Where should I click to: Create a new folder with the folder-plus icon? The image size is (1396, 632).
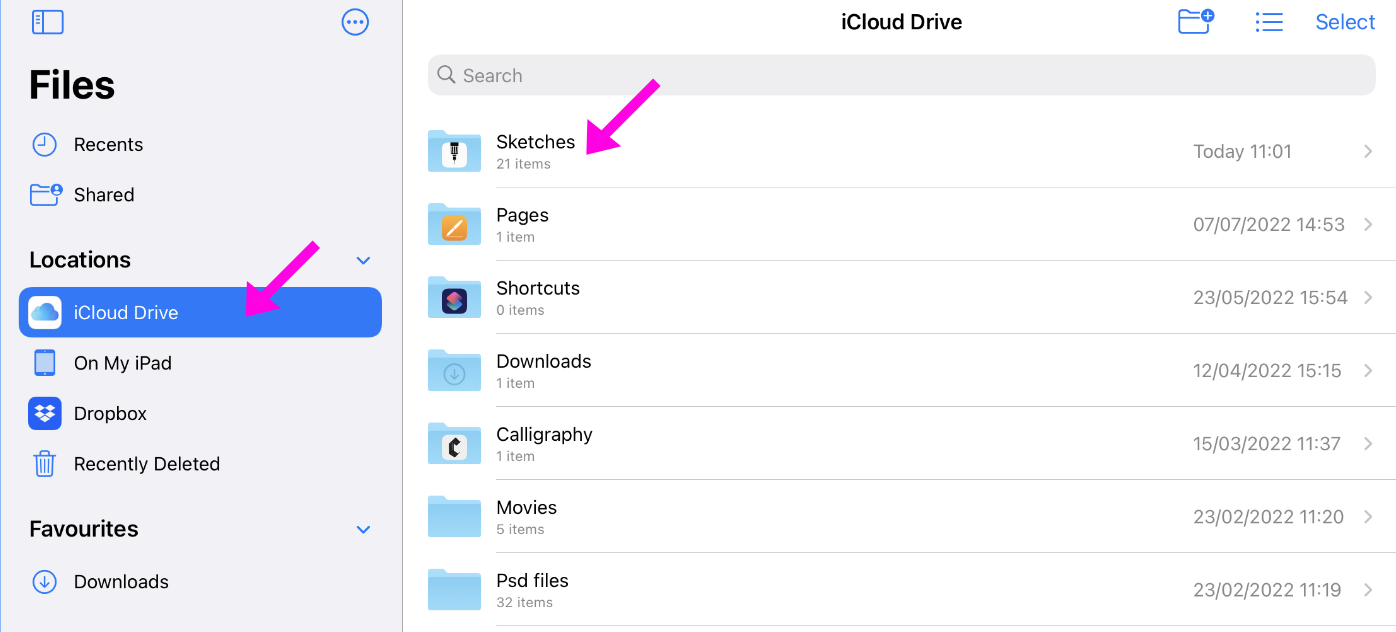(x=1195, y=21)
